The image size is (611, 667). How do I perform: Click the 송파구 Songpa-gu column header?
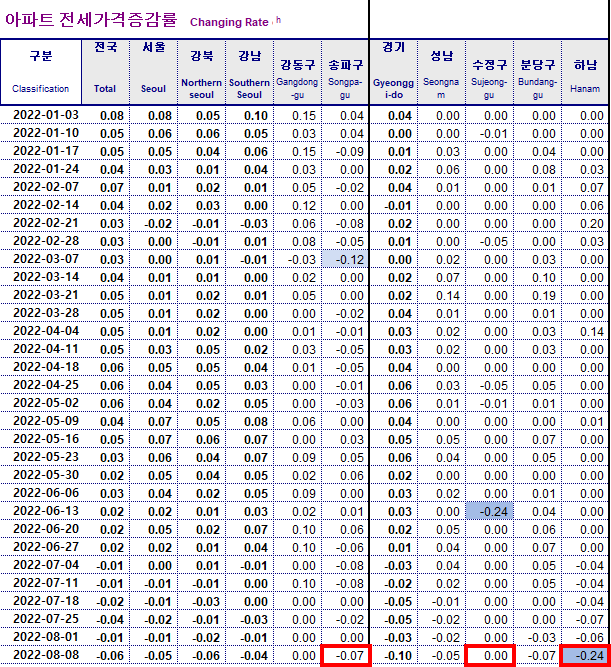coord(345,72)
